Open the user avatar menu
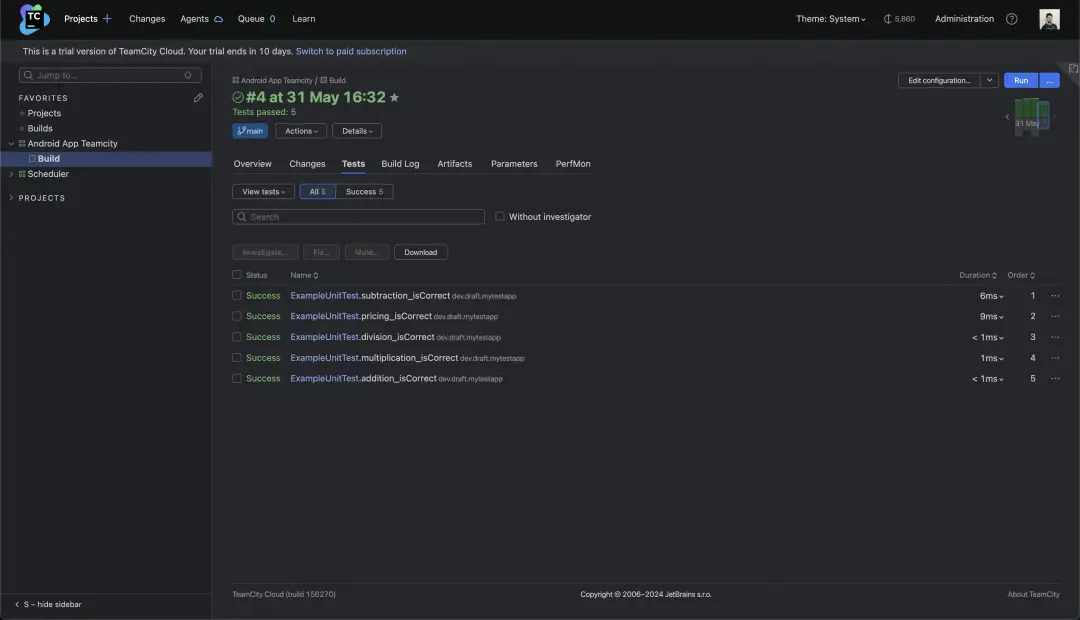Viewport: 1080px width, 620px height. 1049,19
